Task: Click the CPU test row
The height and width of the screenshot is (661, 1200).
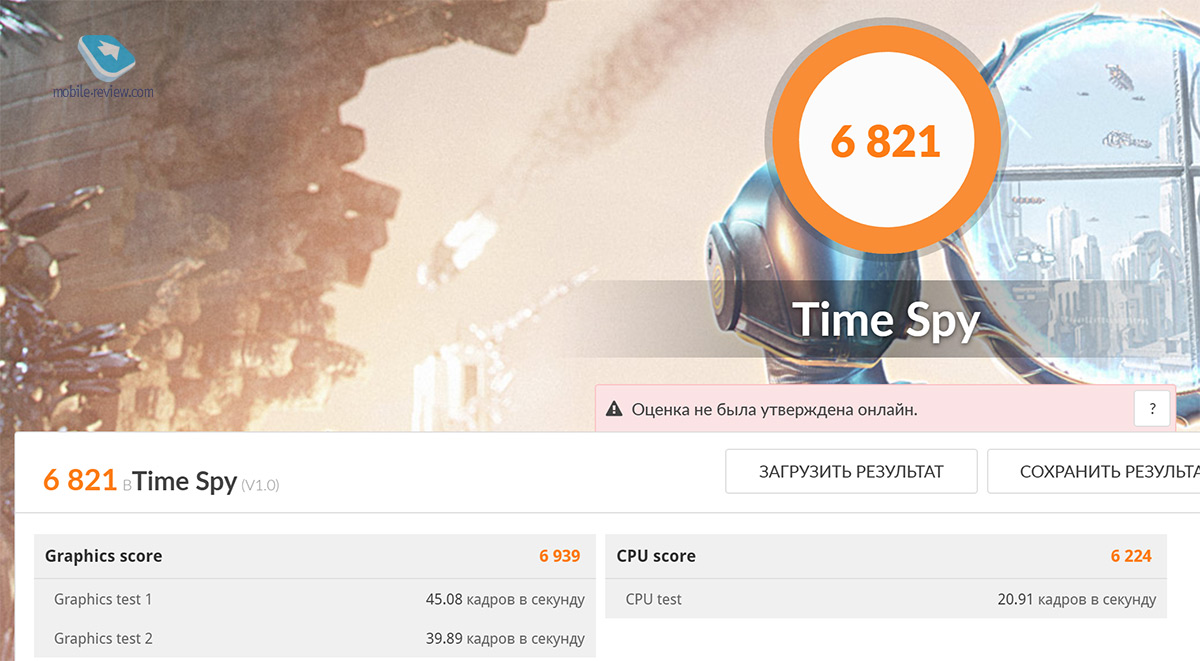Action: click(x=885, y=599)
